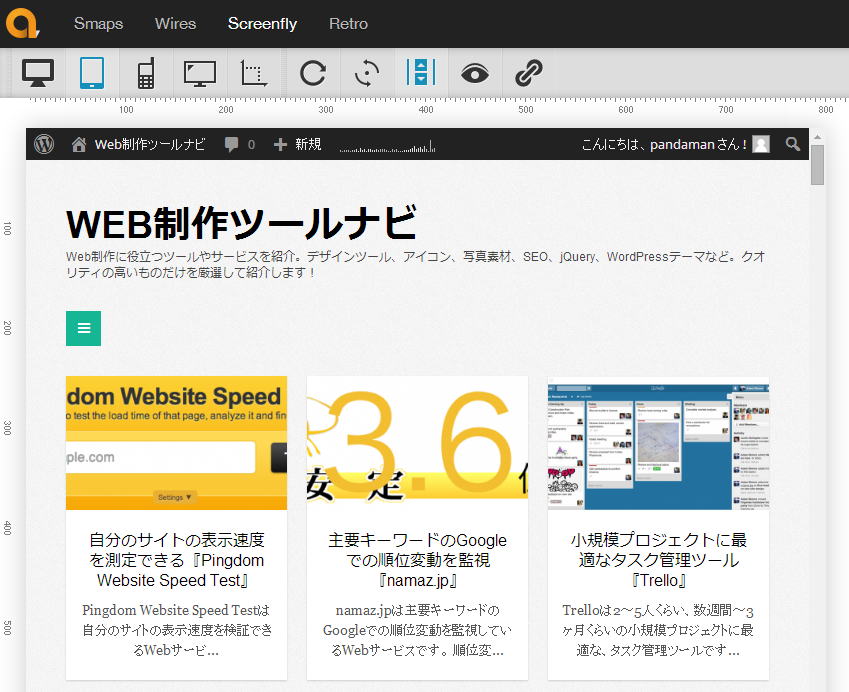This screenshot has width=849, height=692.
Task: Click the WEB制作ツールナビ site title
Action: tap(241, 223)
